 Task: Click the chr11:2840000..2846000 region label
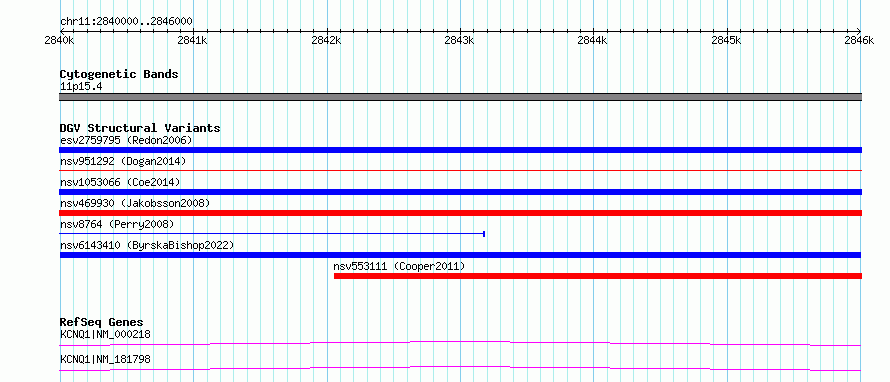click(x=126, y=22)
